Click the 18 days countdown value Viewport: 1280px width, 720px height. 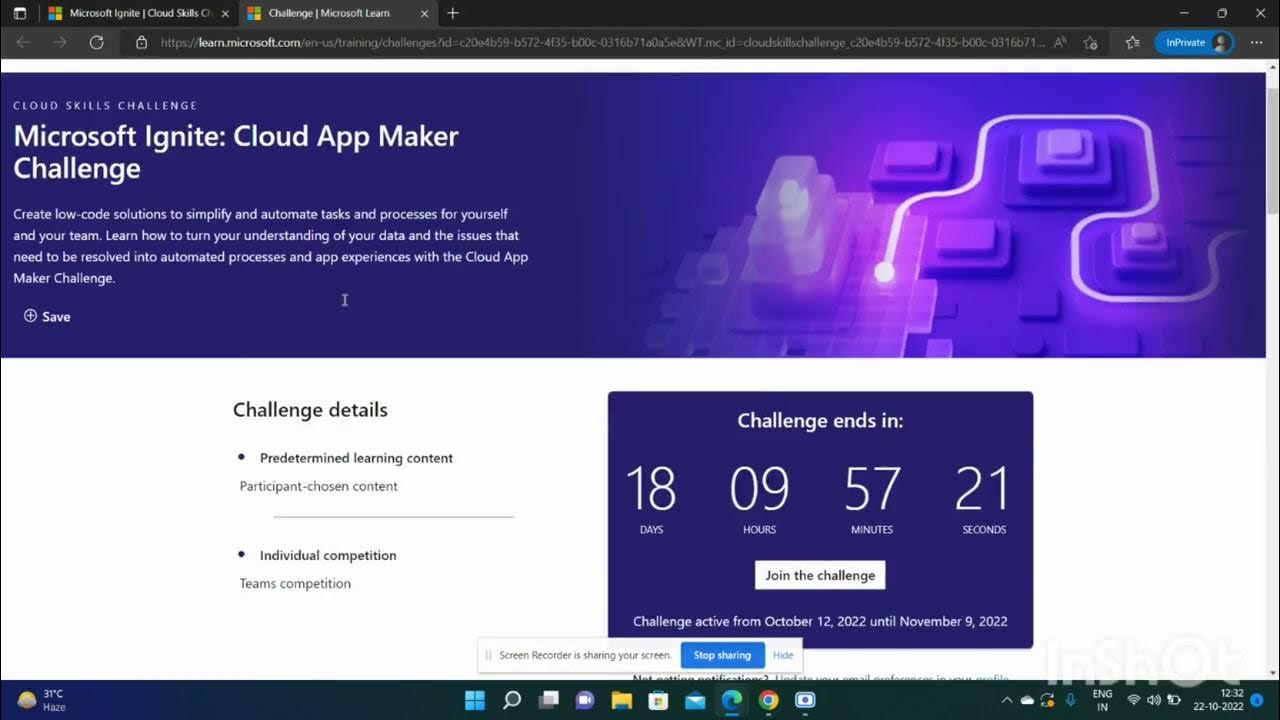click(651, 489)
